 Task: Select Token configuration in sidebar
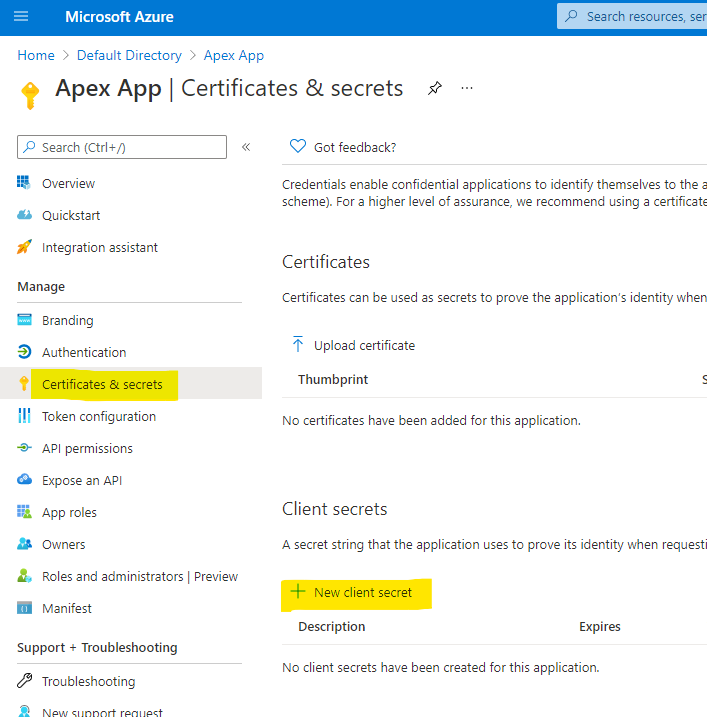pyautogui.click(x=98, y=417)
